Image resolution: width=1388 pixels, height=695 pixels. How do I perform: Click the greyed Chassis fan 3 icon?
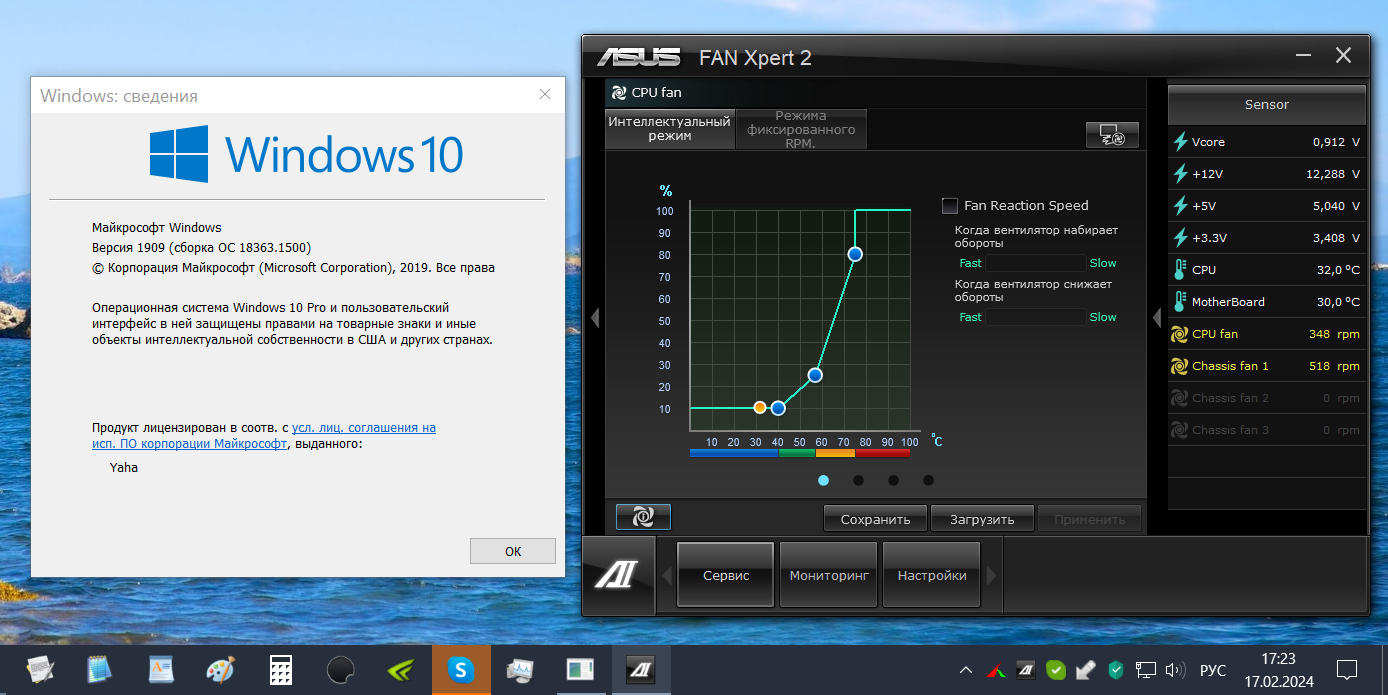pos(1180,430)
